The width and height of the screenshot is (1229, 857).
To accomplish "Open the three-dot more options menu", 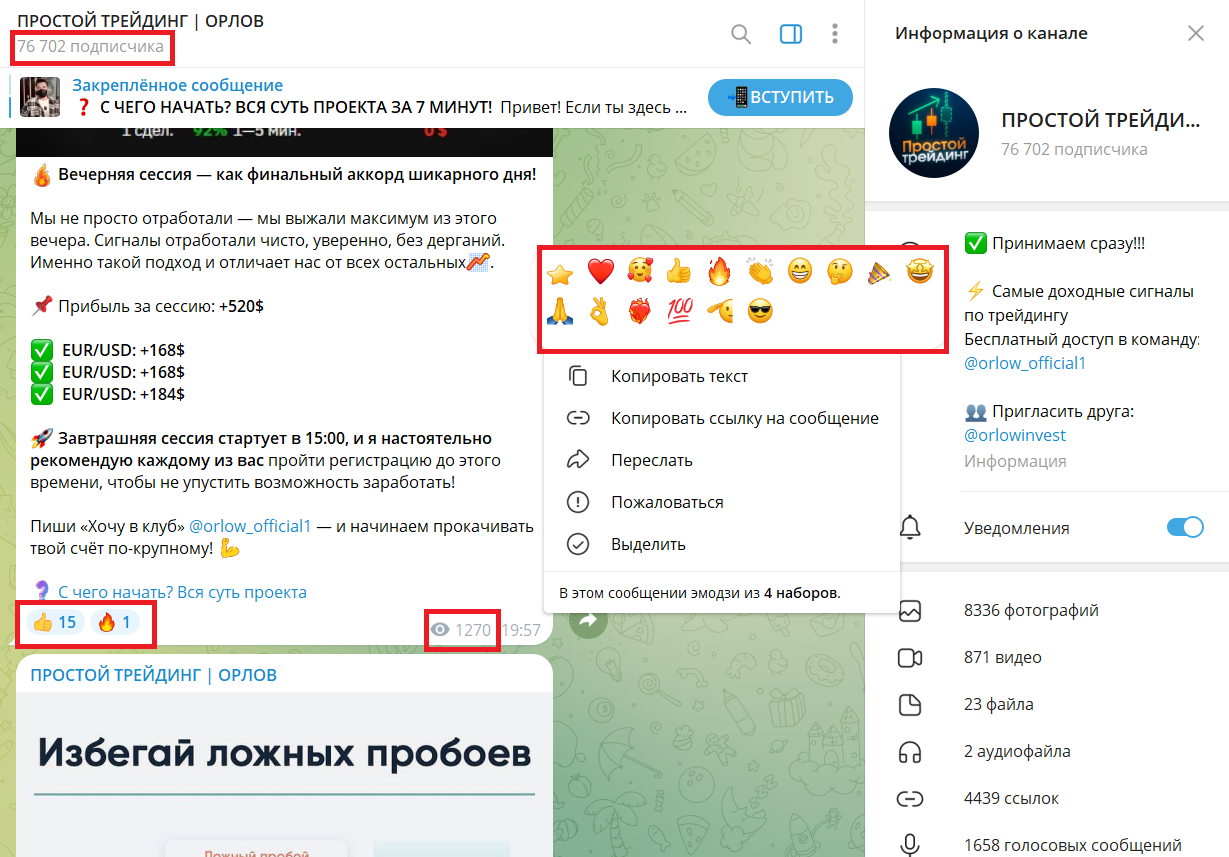I will [835, 35].
